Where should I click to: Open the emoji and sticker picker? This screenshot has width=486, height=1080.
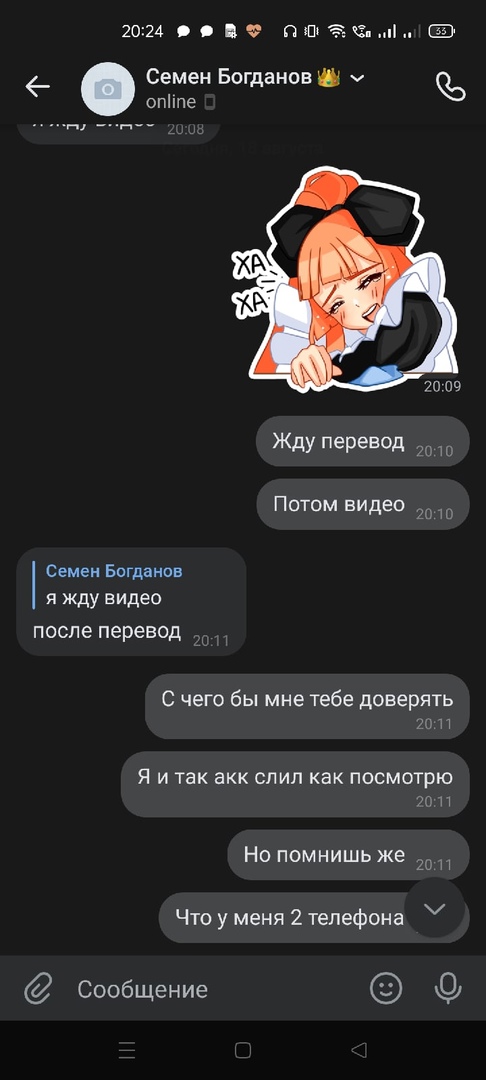pos(386,988)
